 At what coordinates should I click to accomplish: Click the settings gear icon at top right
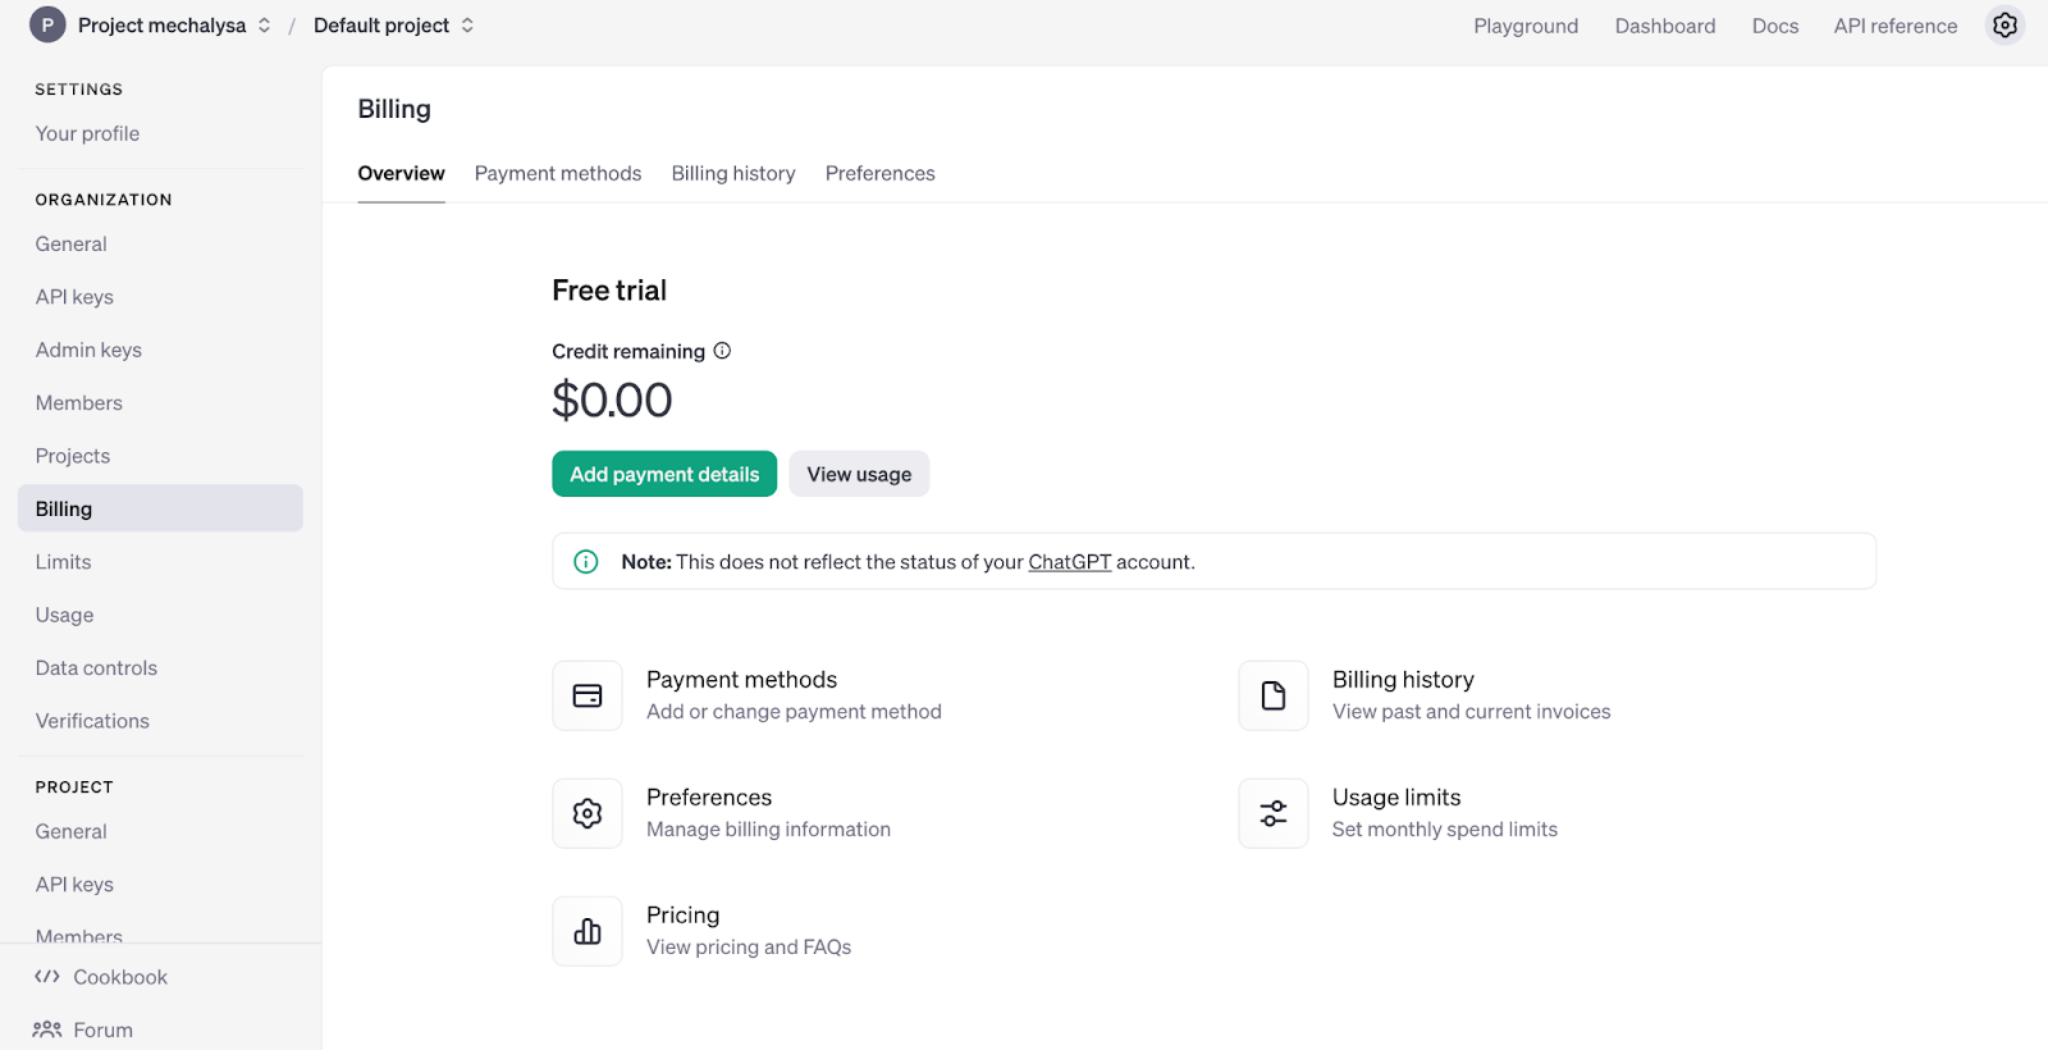2004,25
